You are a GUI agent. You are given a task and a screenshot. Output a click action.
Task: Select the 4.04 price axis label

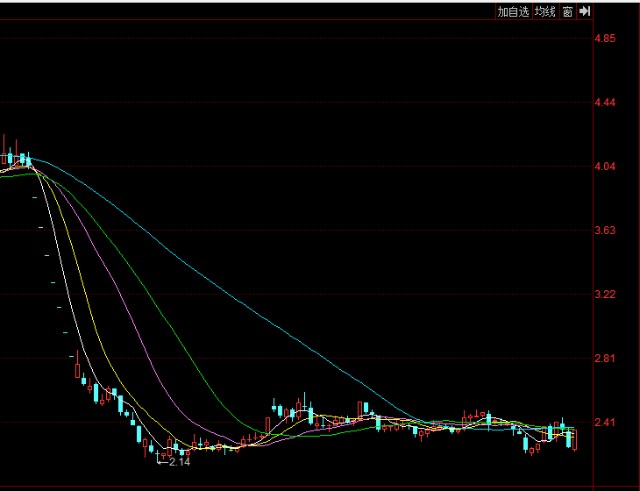[x=605, y=167]
